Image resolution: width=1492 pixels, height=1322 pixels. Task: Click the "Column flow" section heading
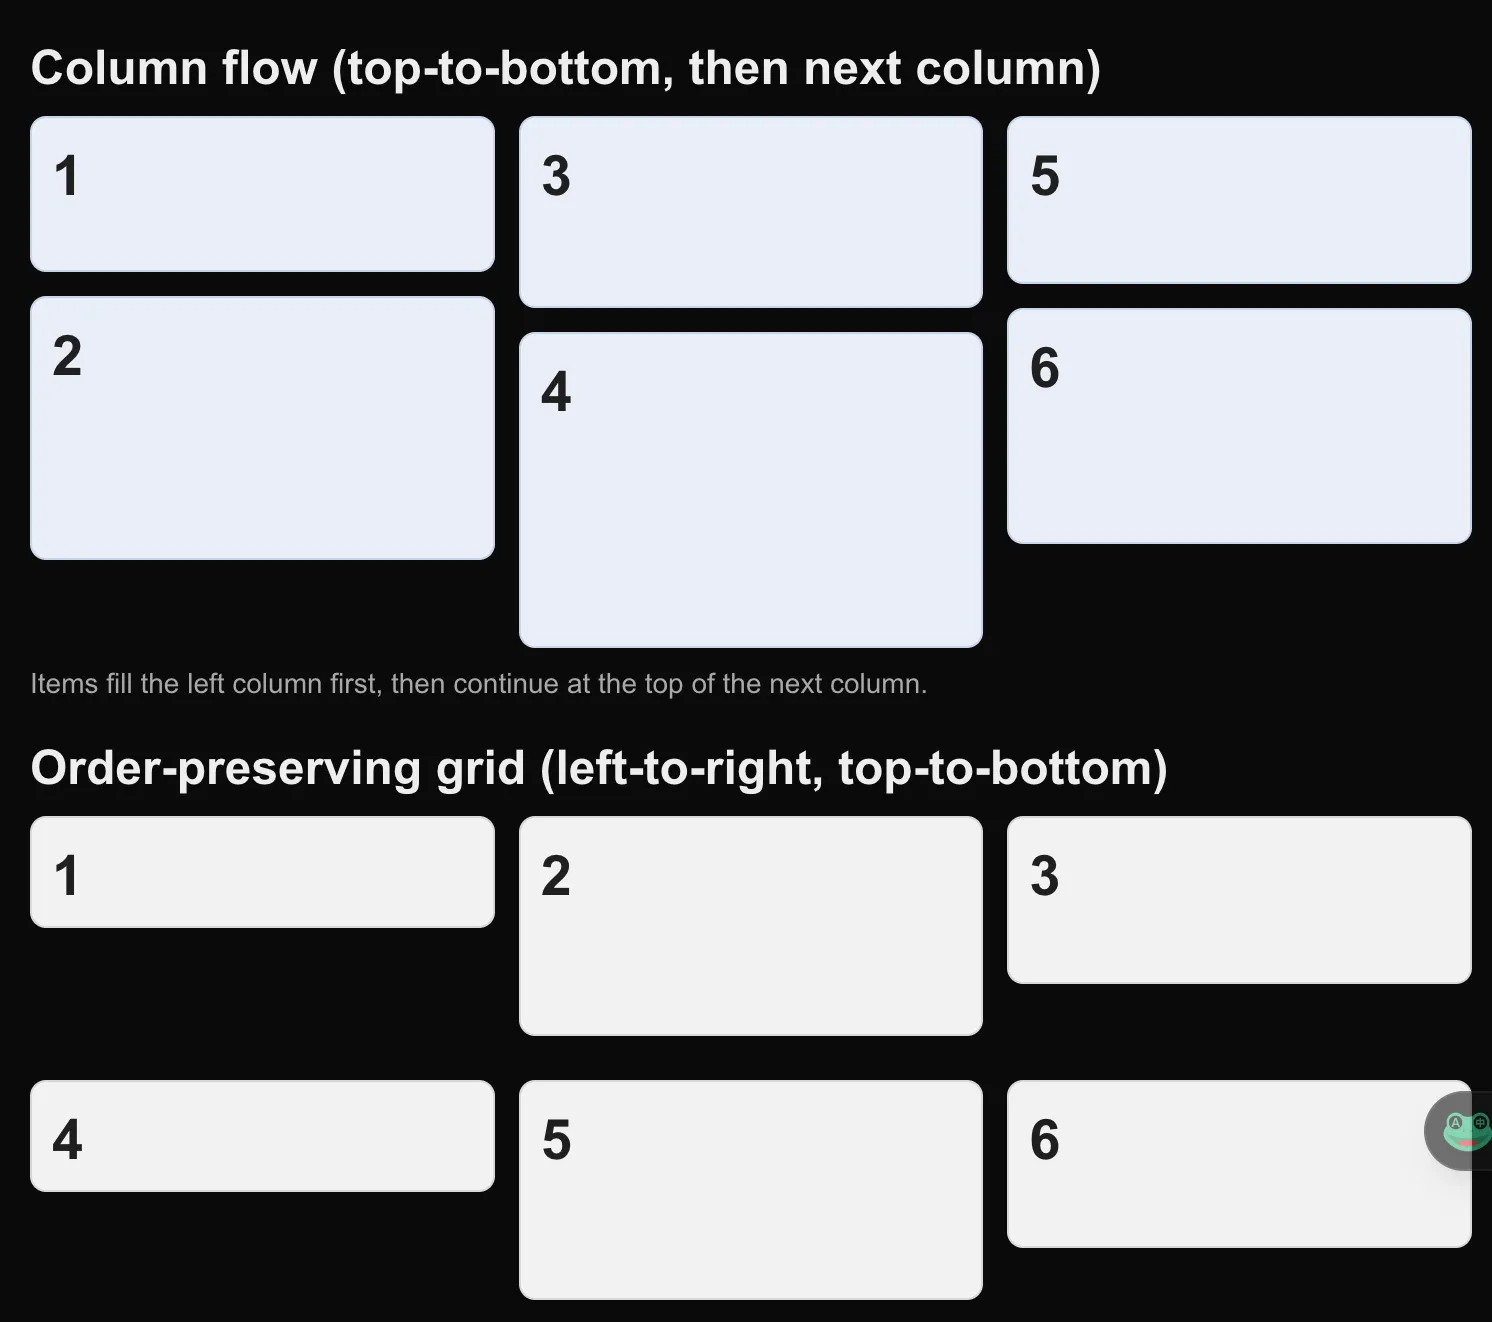(x=565, y=68)
